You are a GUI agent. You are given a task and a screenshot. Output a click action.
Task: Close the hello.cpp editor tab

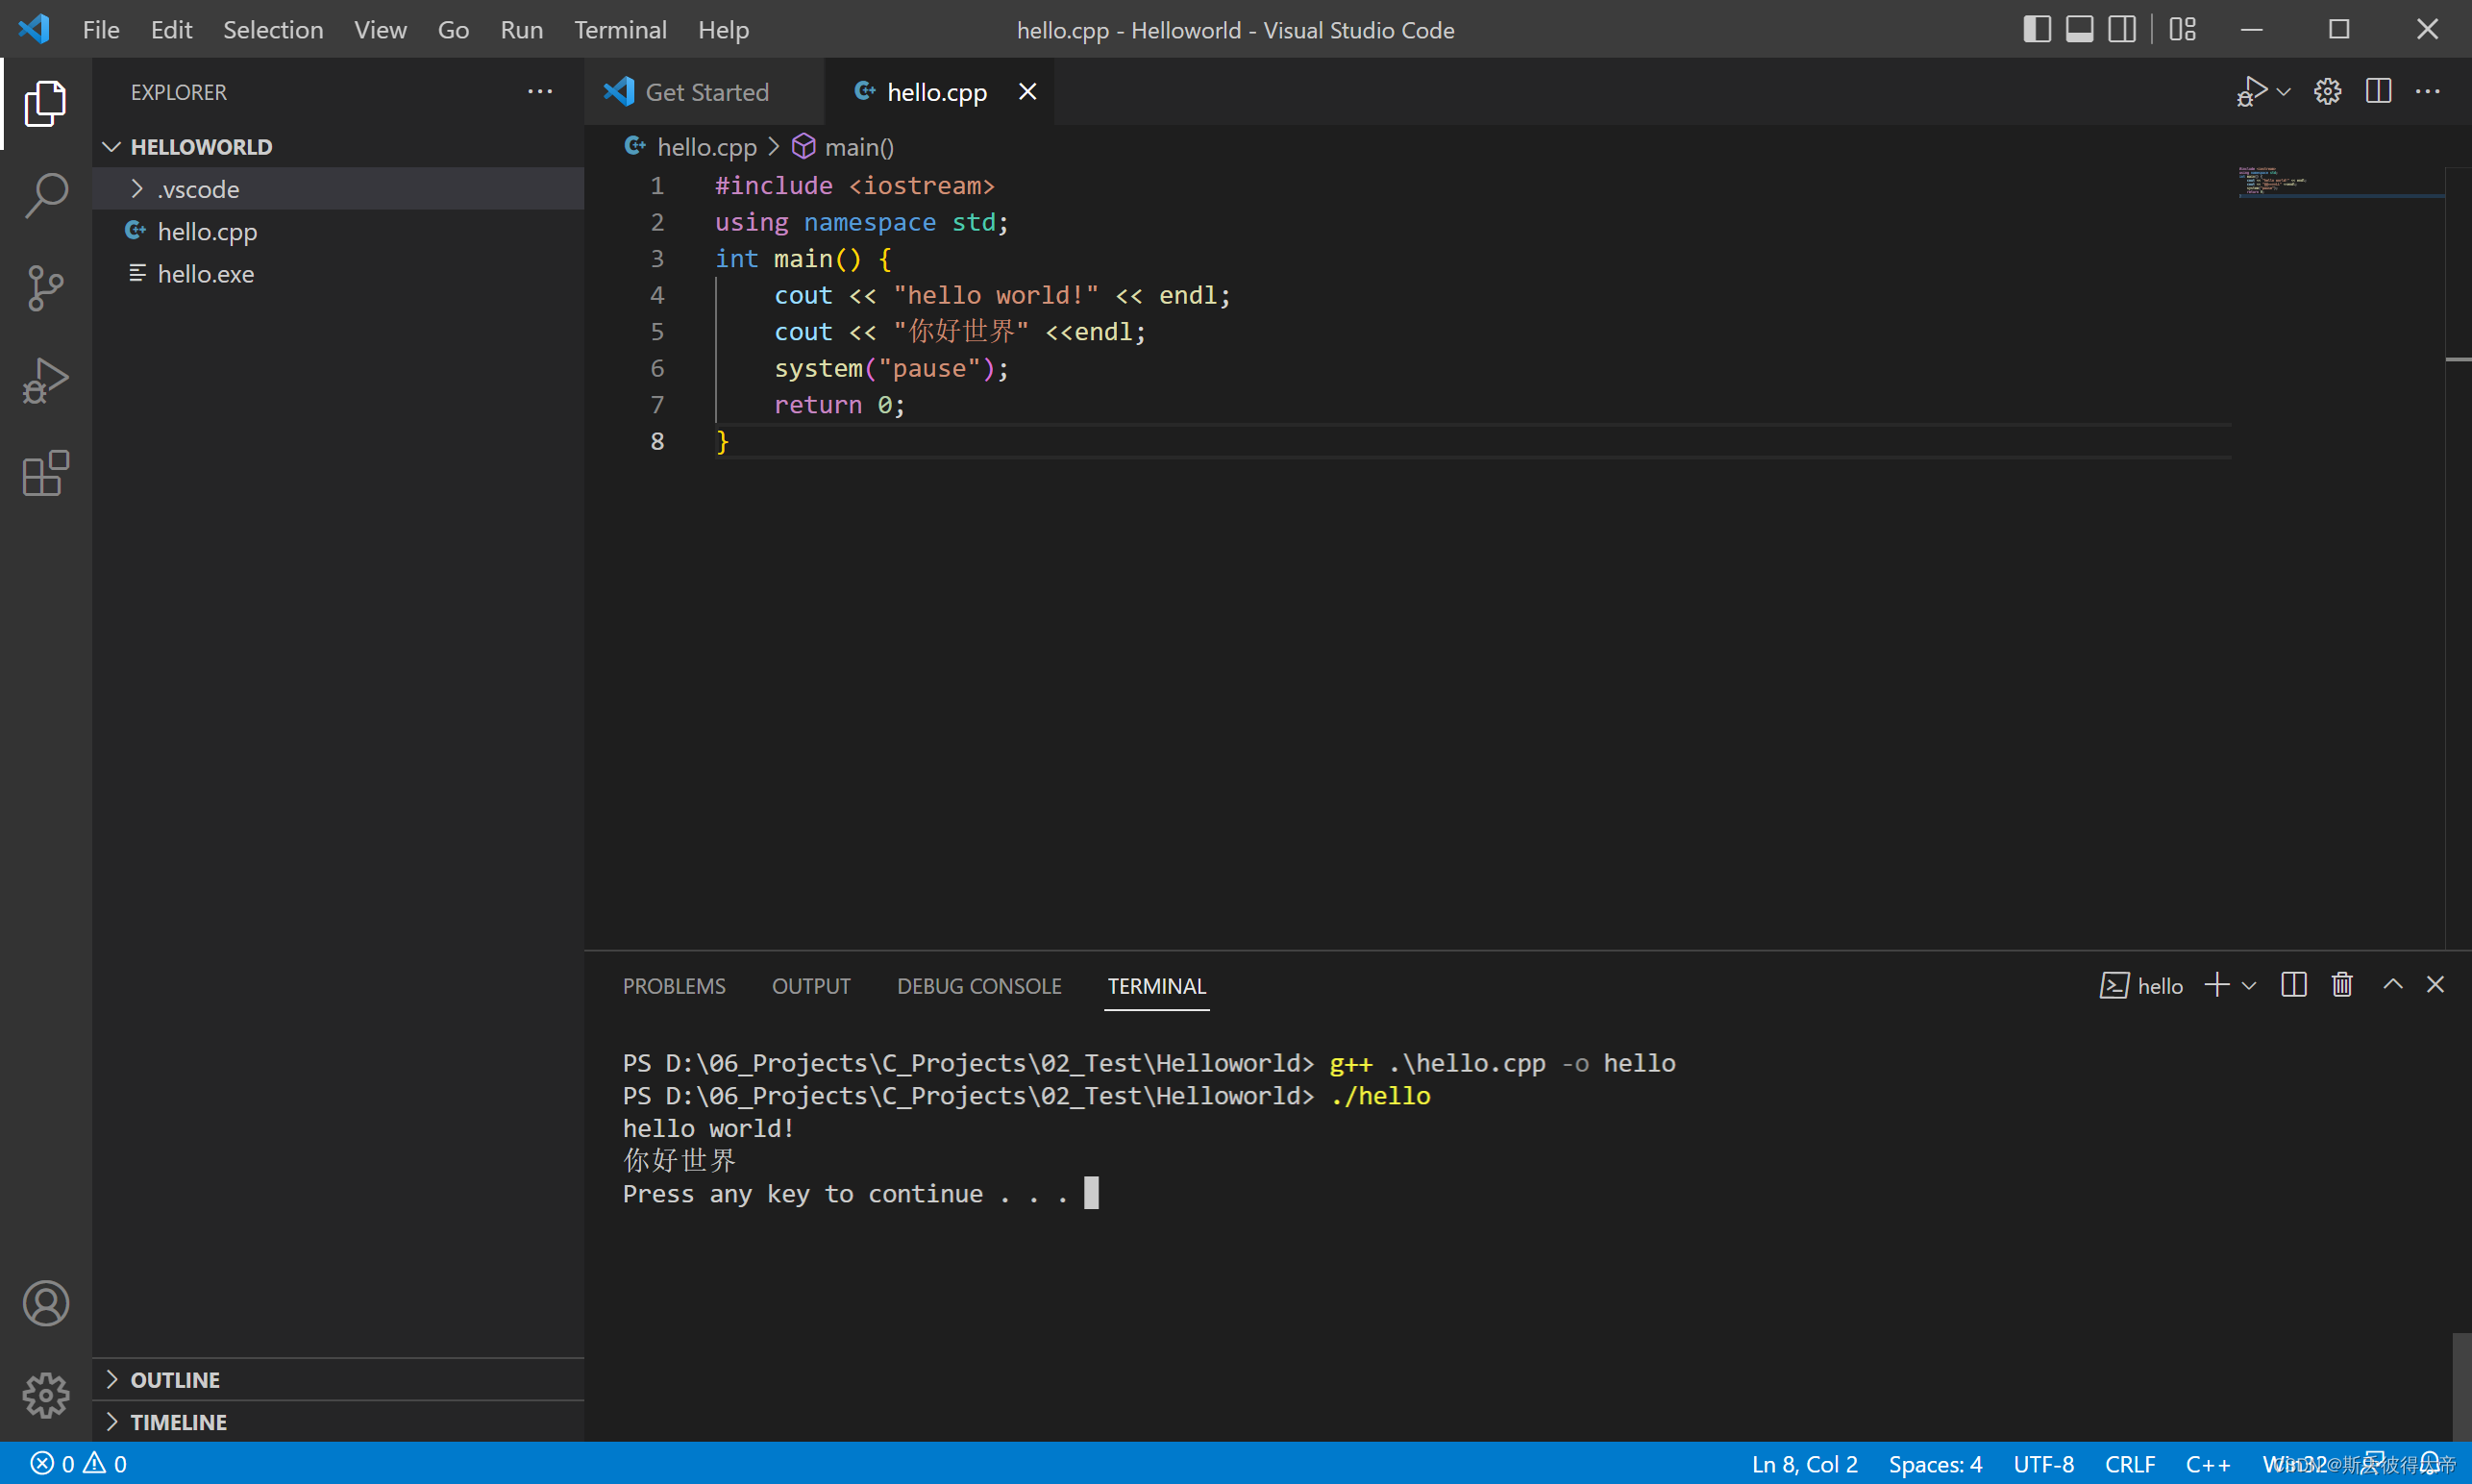1027,91
